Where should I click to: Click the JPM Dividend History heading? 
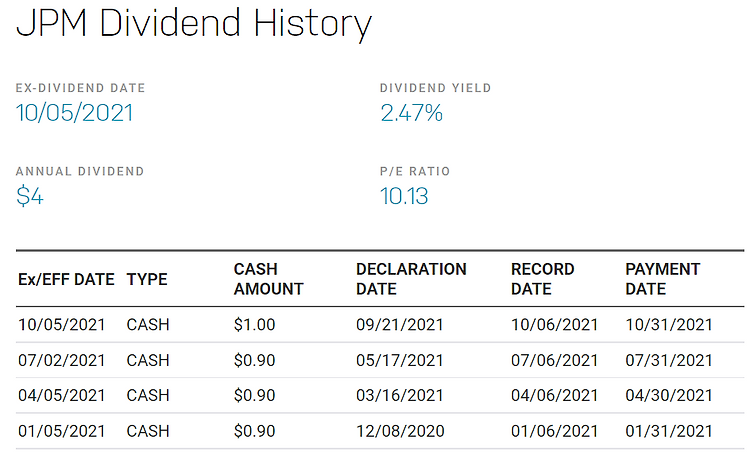pos(194,24)
